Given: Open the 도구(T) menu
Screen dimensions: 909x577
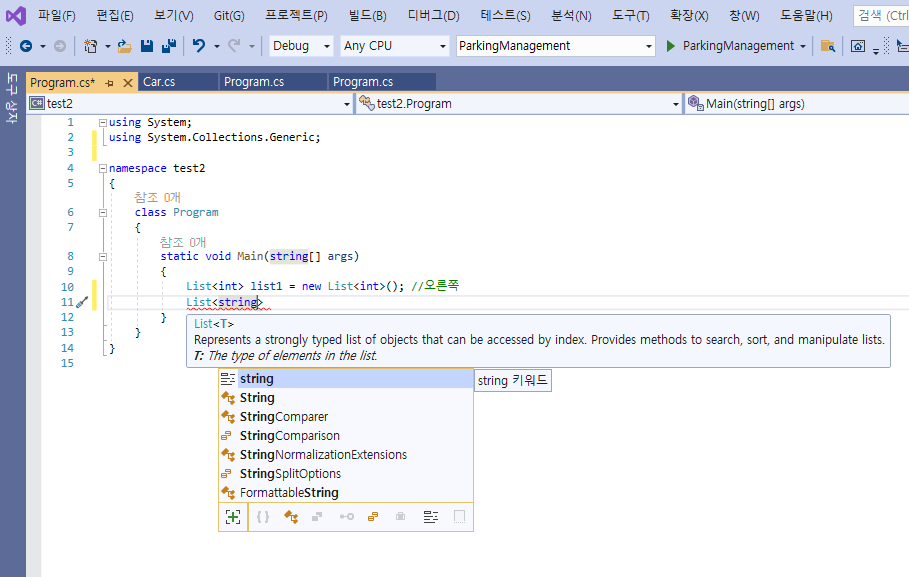Looking at the screenshot, I should tap(631, 16).
